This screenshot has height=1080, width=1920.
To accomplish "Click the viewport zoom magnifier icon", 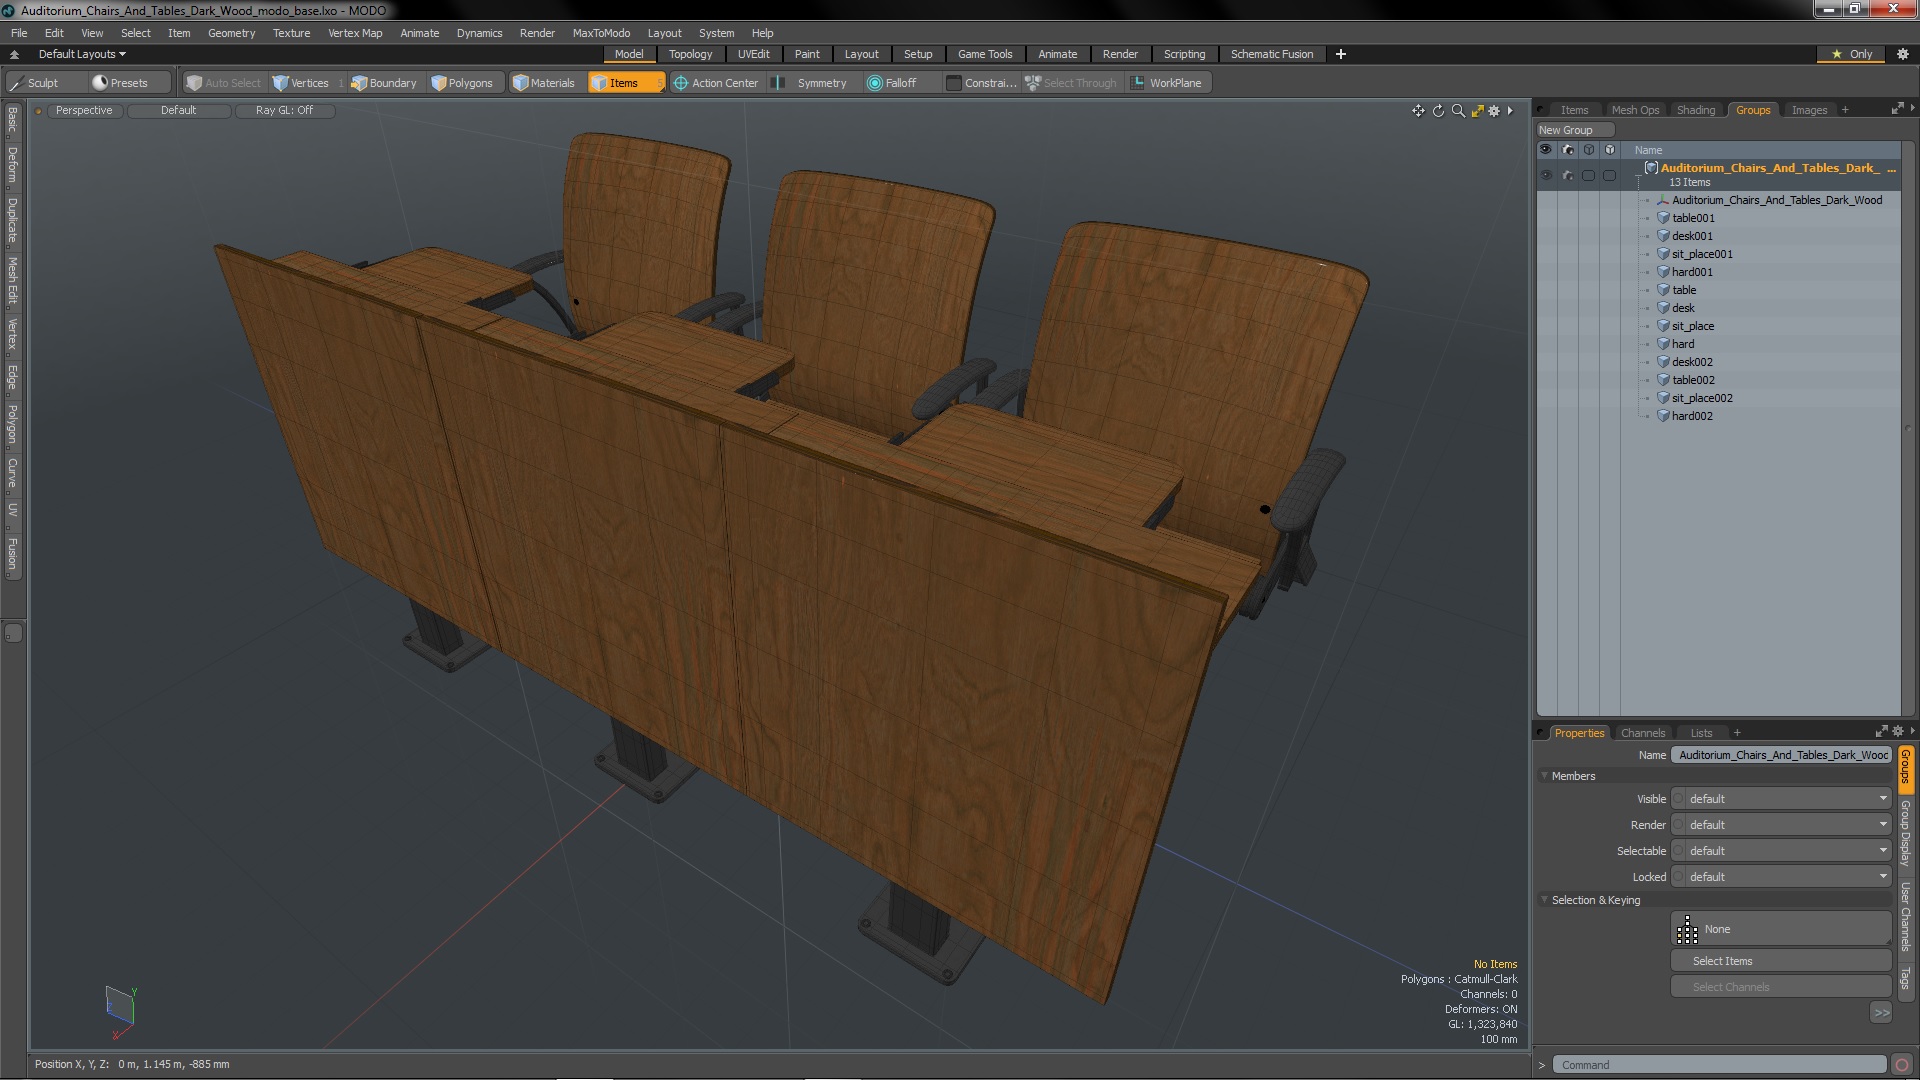I will (1458, 111).
